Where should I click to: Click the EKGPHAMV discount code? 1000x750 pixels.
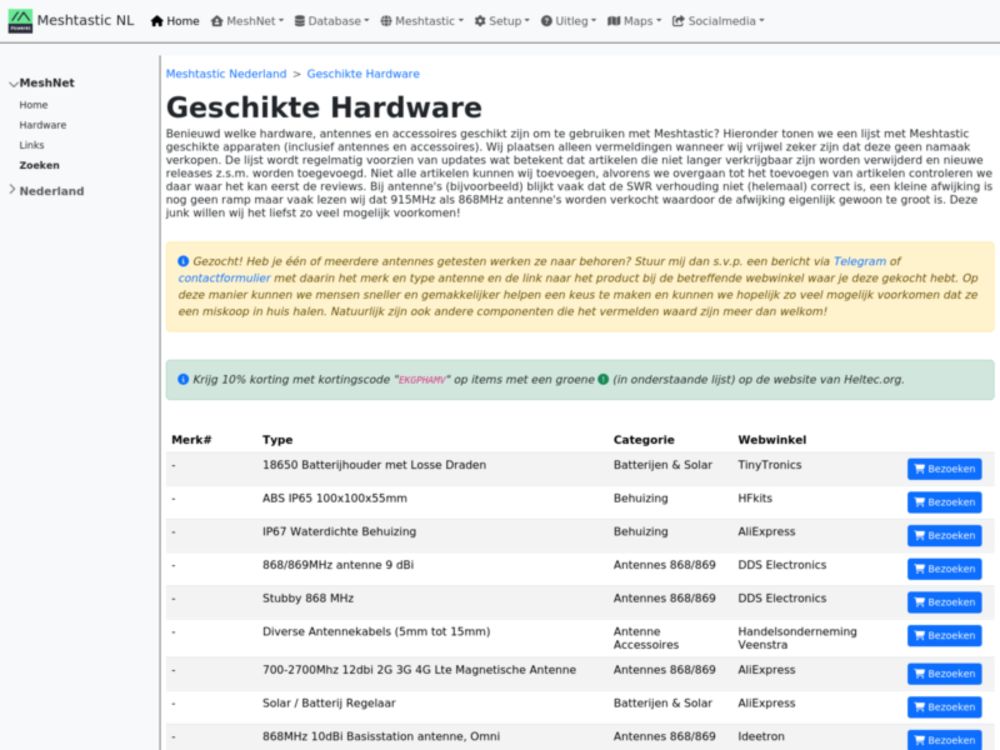coord(422,379)
